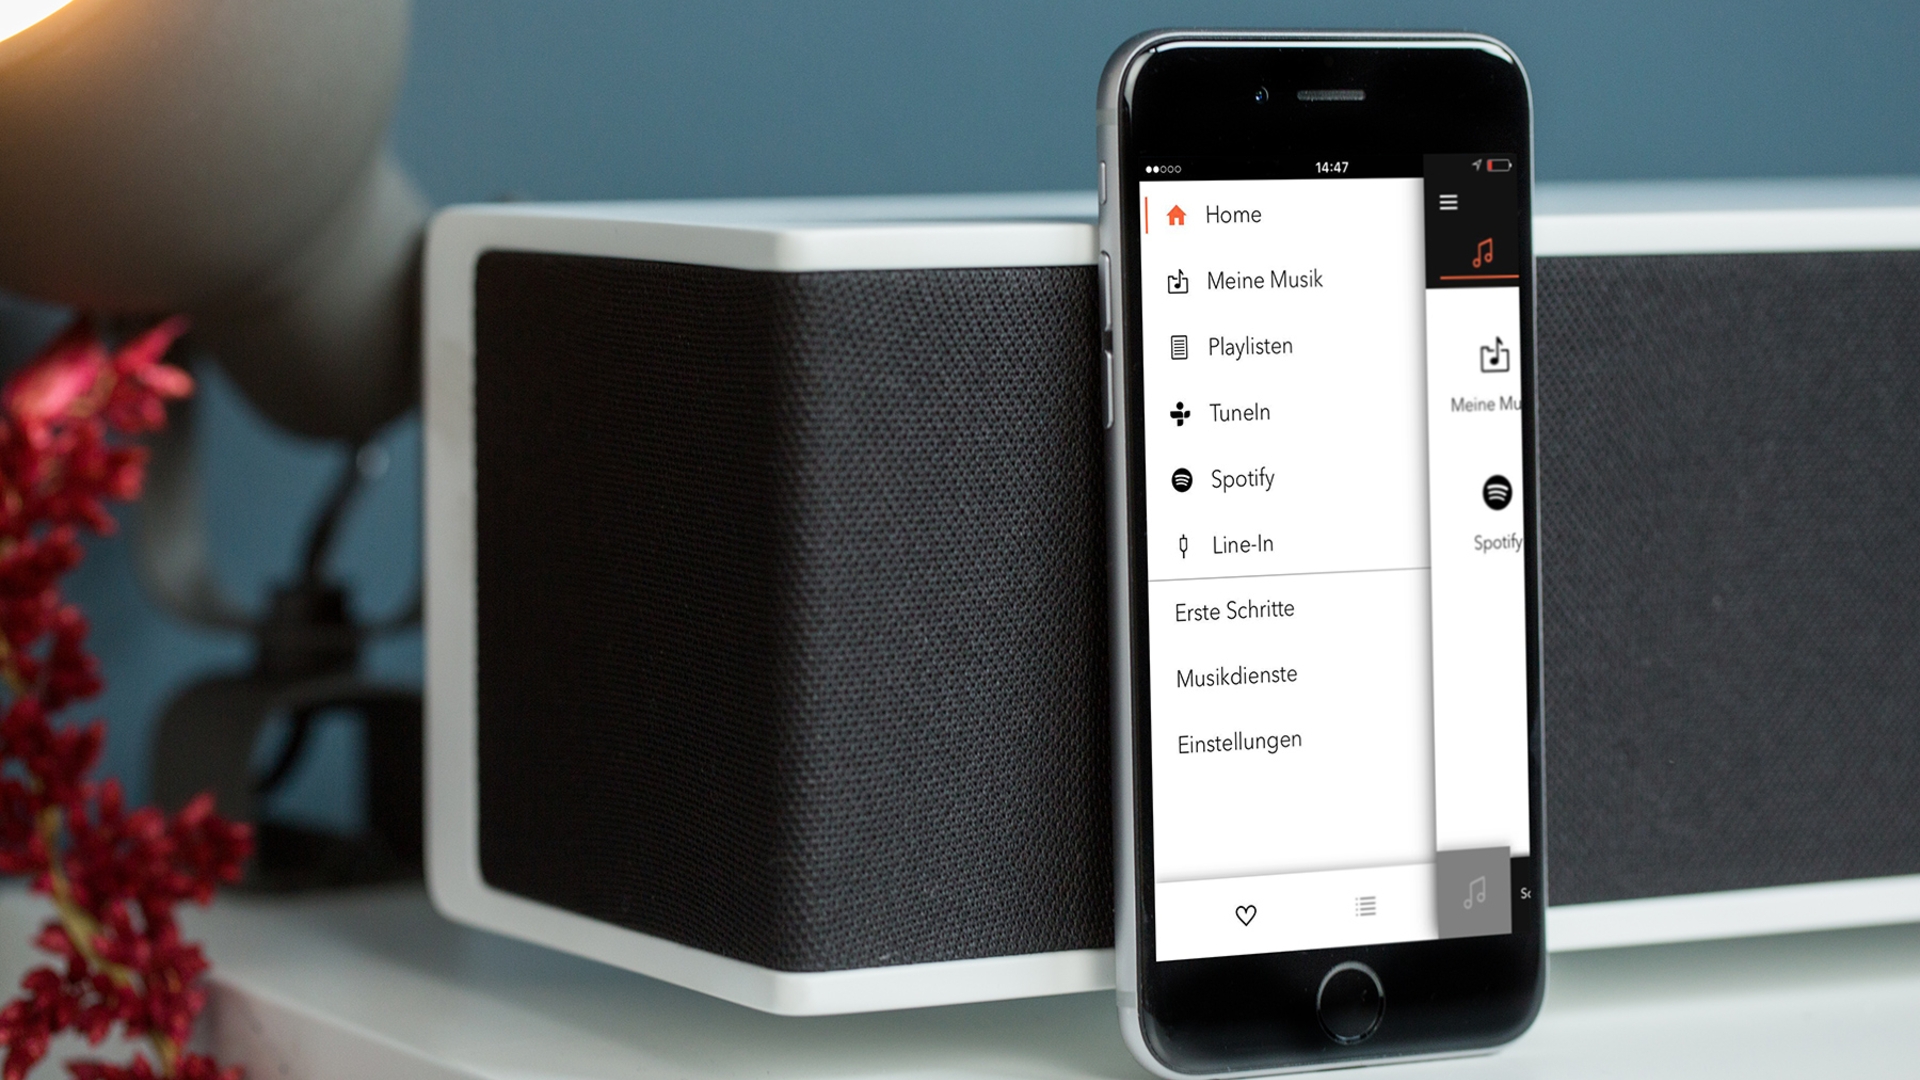Select the TuneIn radio icon
Image resolution: width=1920 pixels, height=1080 pixels.
pos(1178,409)
